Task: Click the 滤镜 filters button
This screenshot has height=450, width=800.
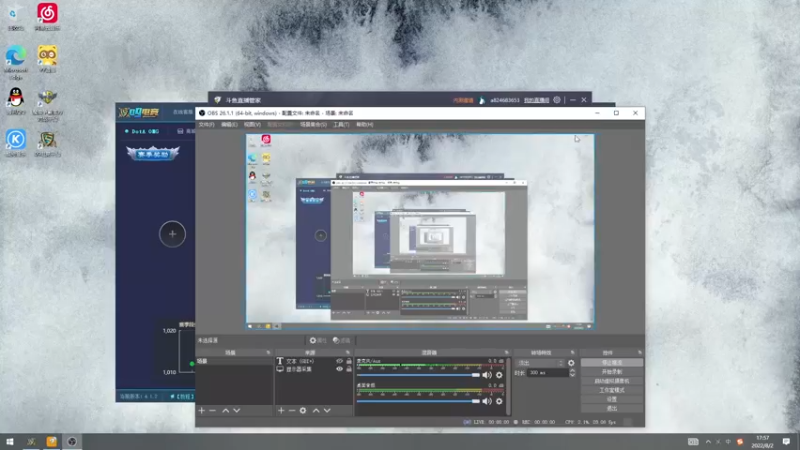Action: (342, 340)
